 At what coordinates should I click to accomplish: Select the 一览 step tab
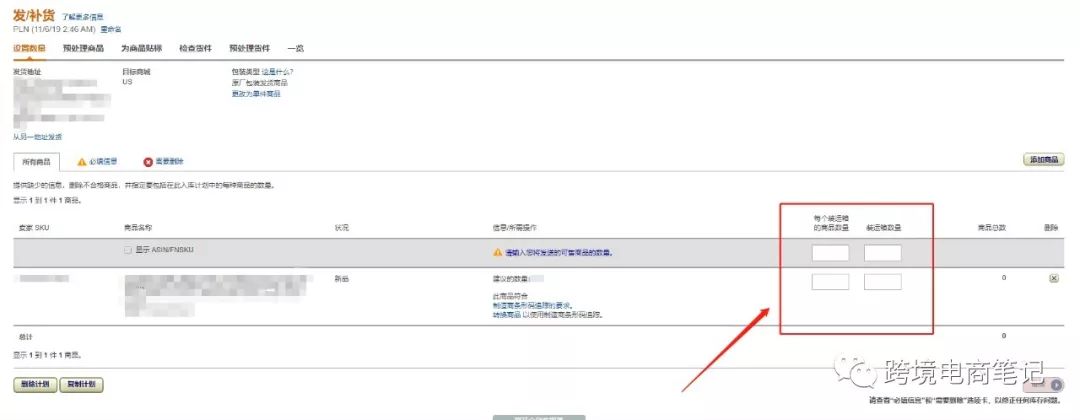(295, 47)
